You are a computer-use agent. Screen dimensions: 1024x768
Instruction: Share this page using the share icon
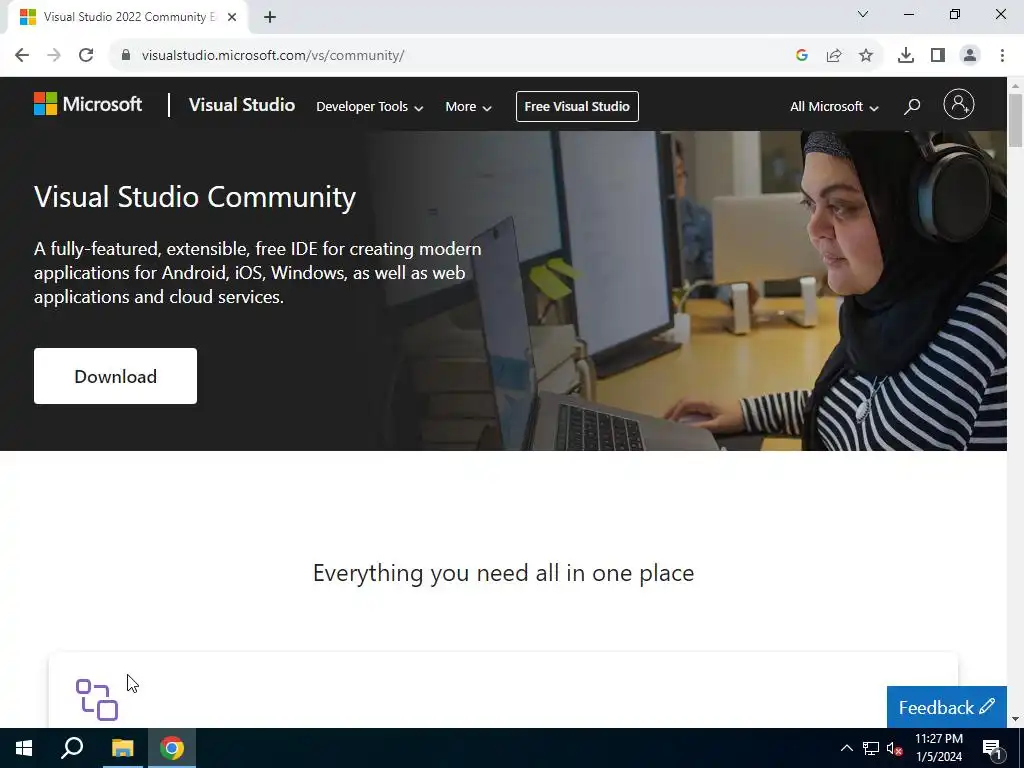coord(834,55)
